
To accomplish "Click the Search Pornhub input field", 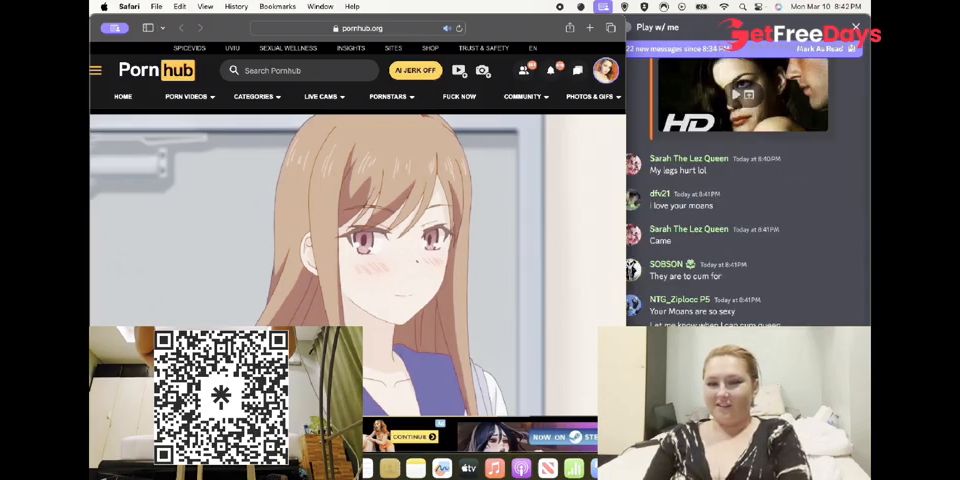I will (x=300, y=70).
